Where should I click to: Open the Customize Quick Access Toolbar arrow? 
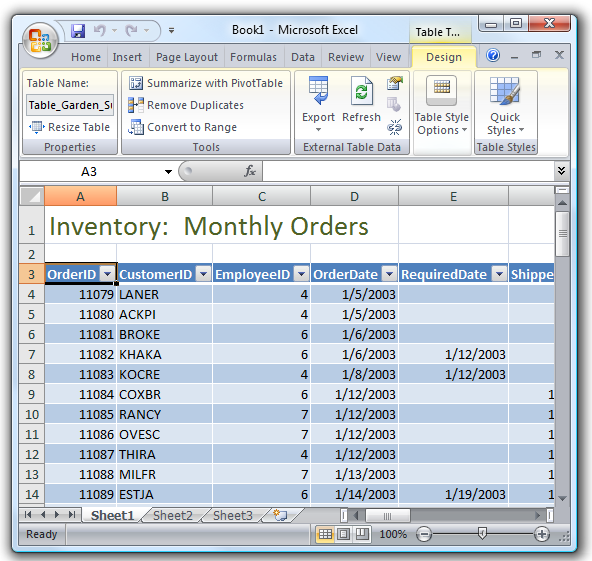171,31
